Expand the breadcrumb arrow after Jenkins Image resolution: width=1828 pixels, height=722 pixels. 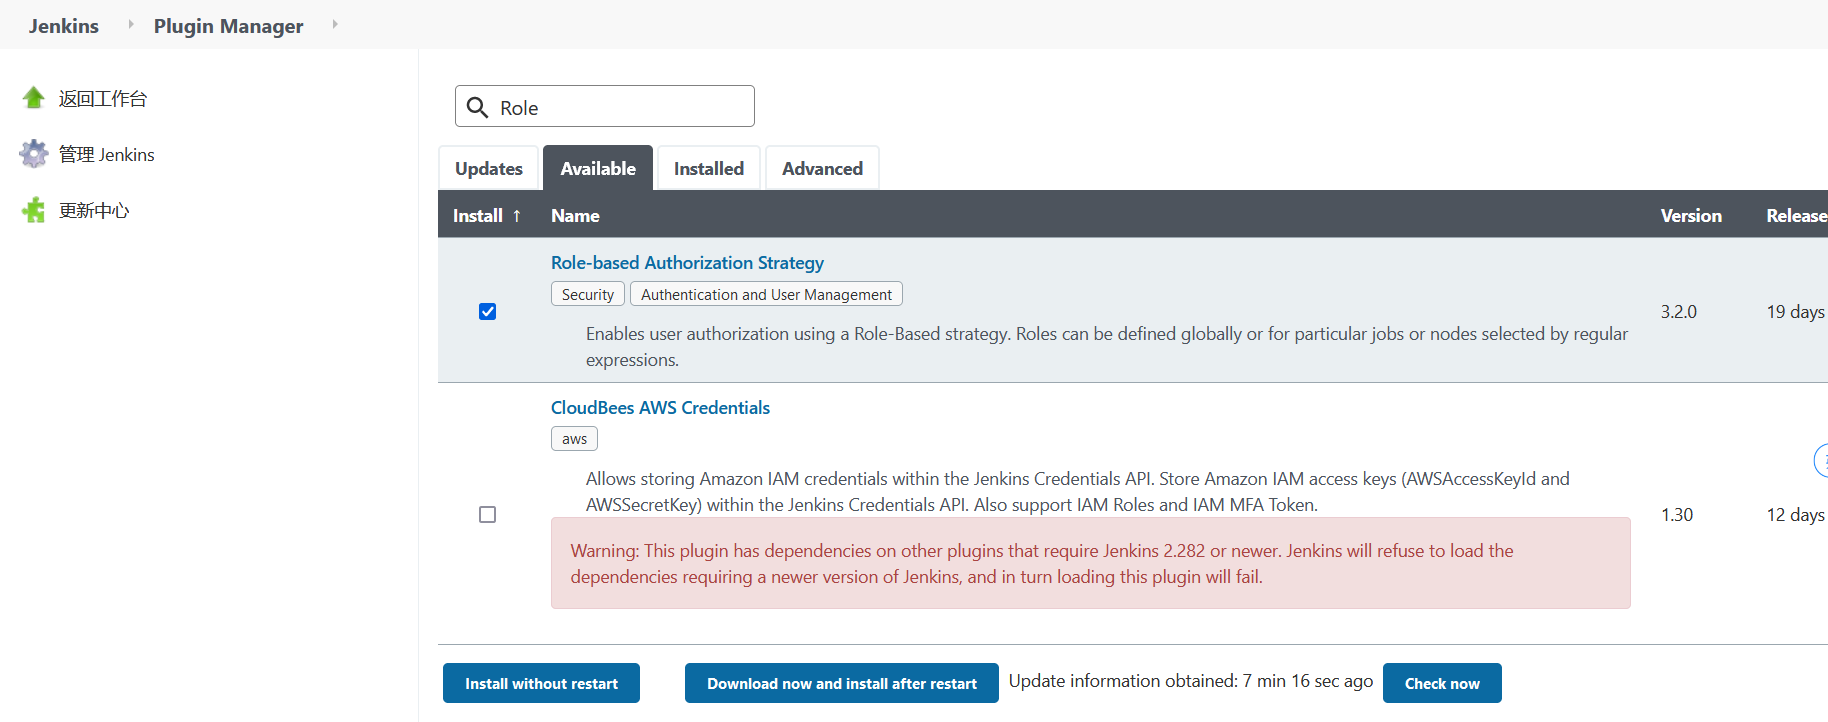130,24
